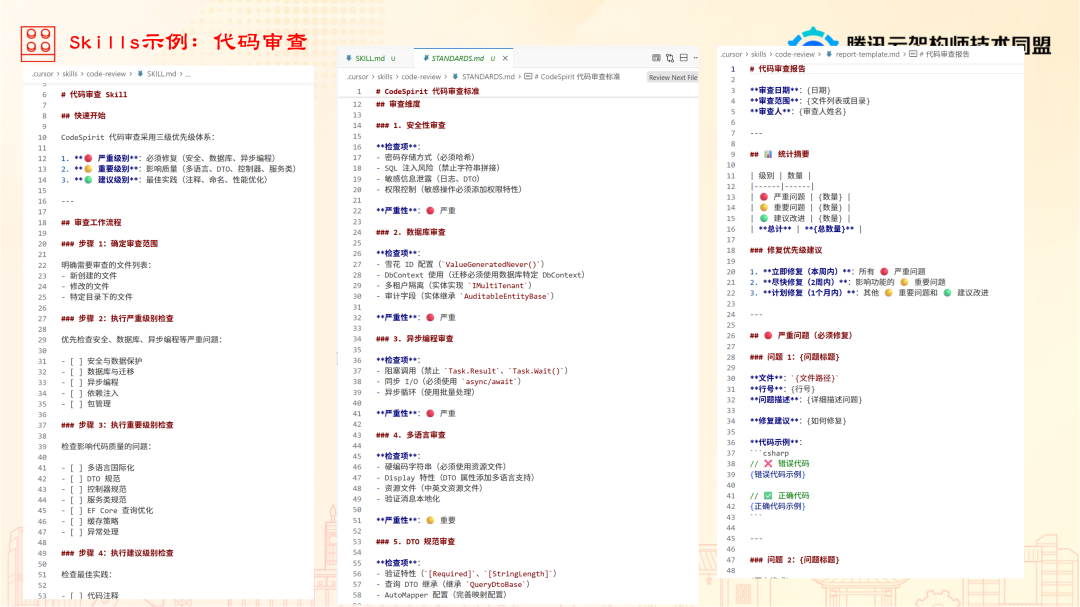Open markdown preview icon in STANDARDS.md toolbar
The width and height of the screenshot is (1080, 607).
coord(656,58)
